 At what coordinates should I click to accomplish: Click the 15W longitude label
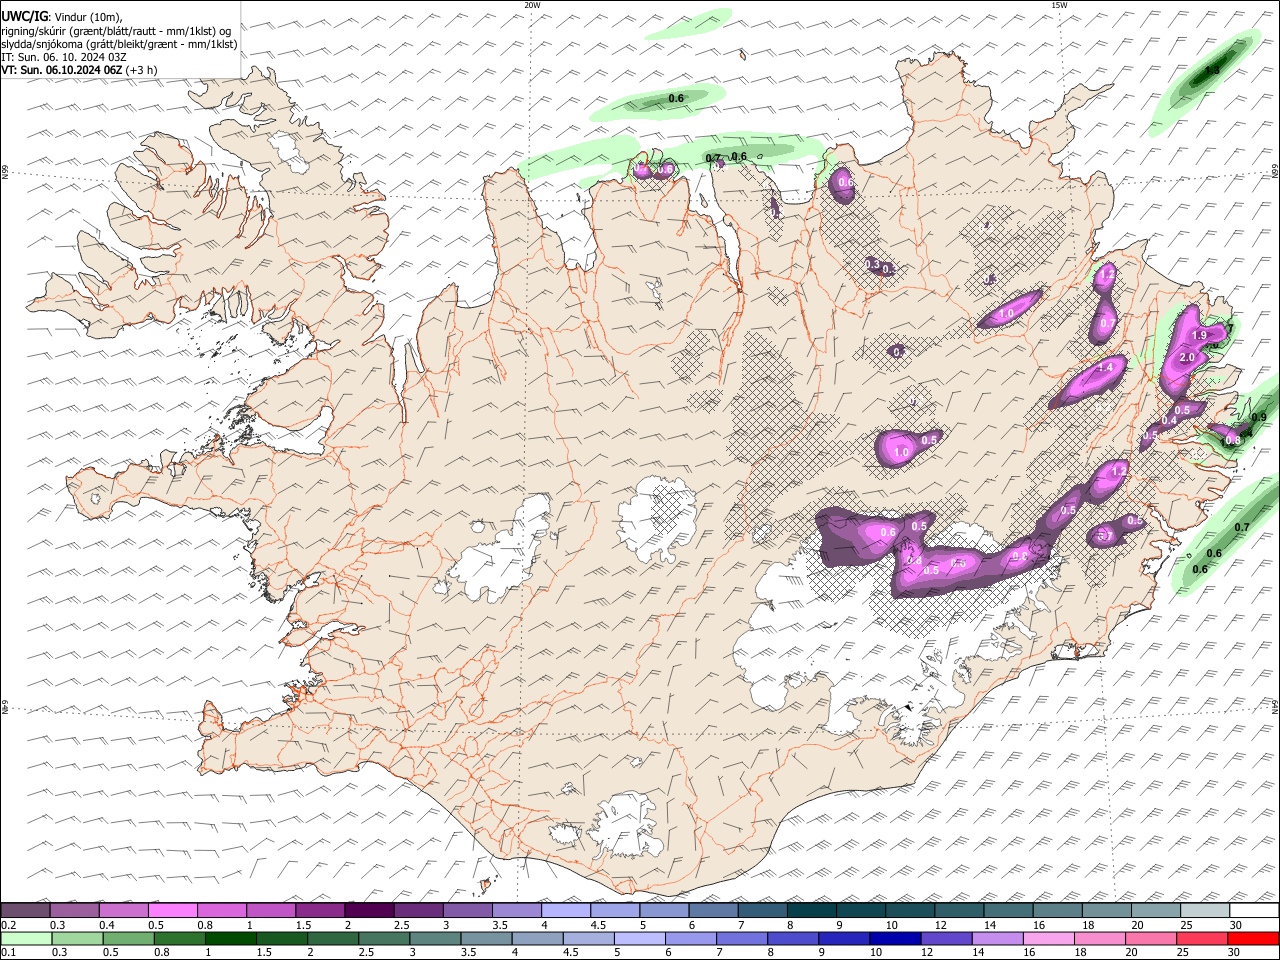(x=1059, y=5)
